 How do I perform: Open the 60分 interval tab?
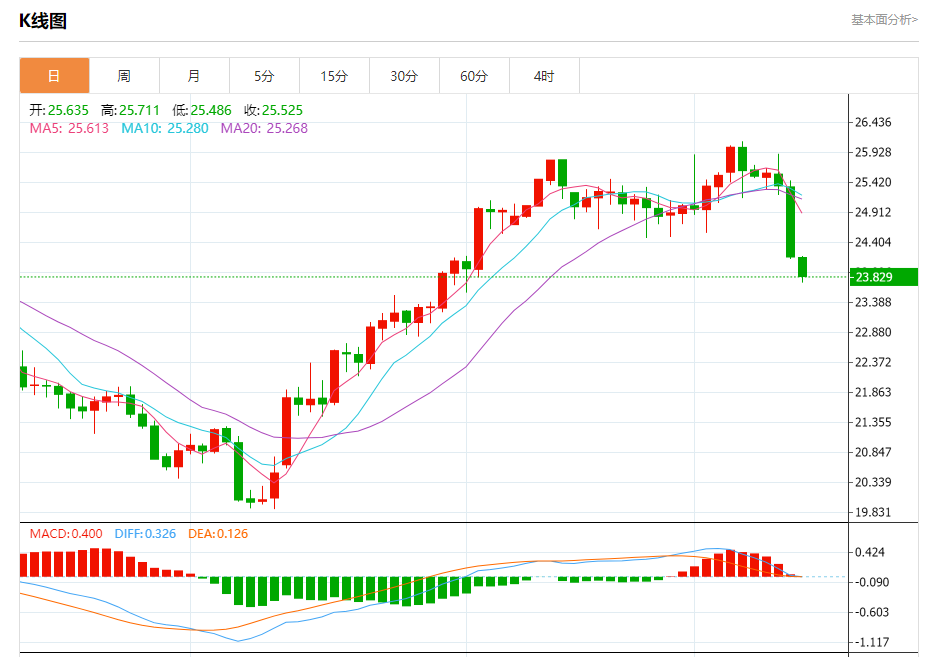click(x=474, y=76)
